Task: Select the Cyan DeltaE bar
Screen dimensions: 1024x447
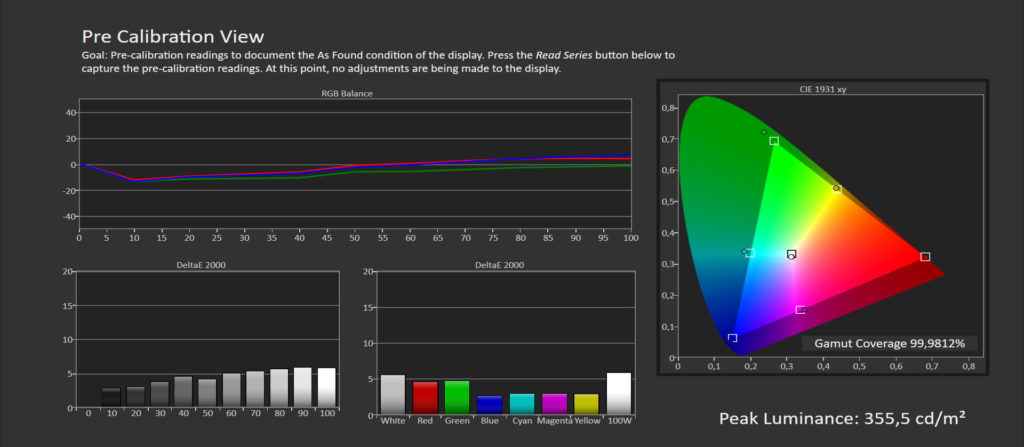Action: click(x=522, y=403)
